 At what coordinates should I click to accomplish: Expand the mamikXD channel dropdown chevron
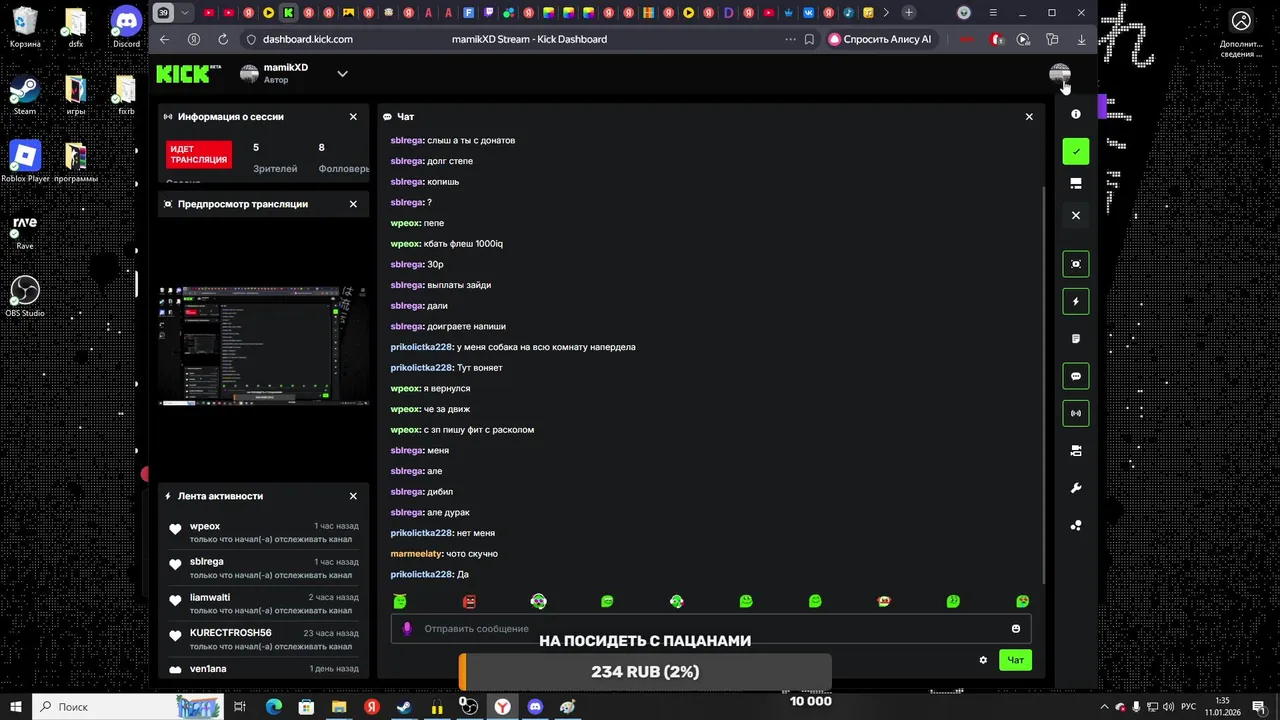(x=342, y=74)
